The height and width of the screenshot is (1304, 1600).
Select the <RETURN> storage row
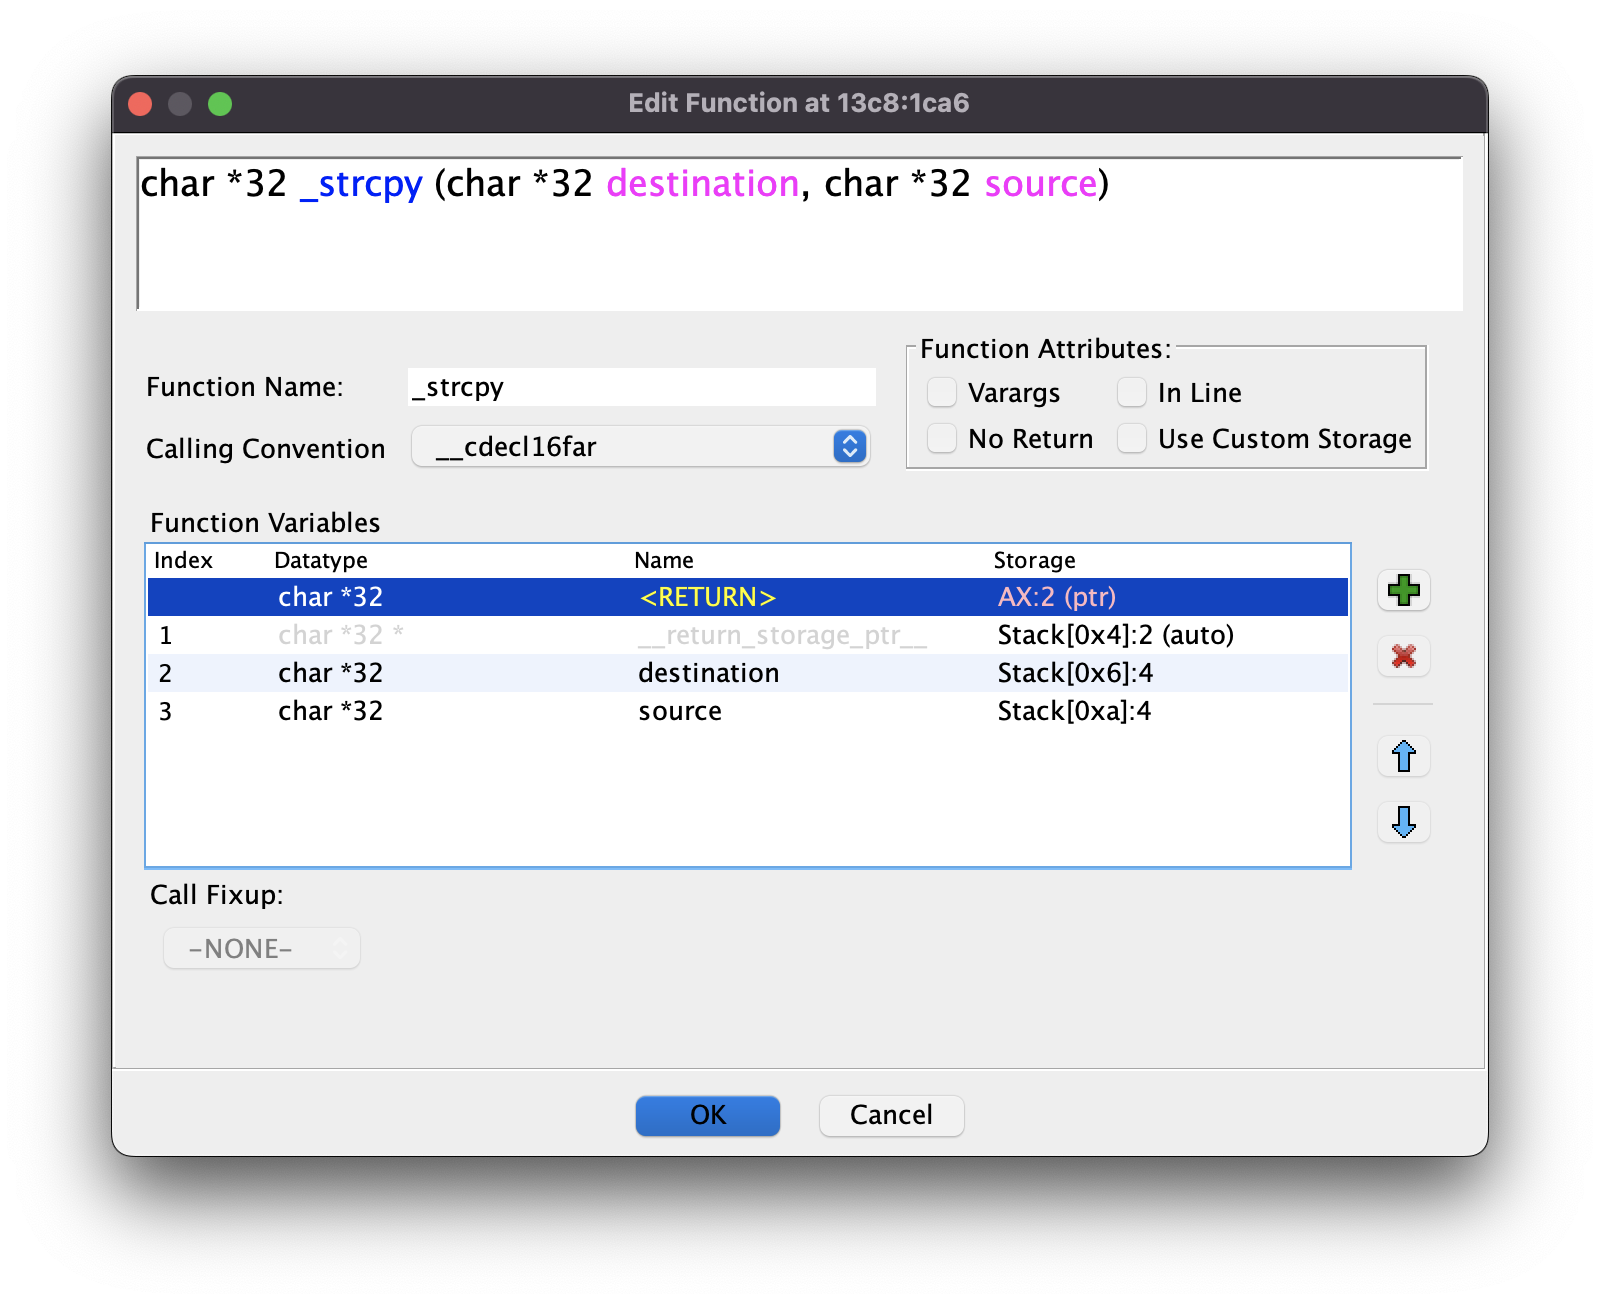(708, 597)
